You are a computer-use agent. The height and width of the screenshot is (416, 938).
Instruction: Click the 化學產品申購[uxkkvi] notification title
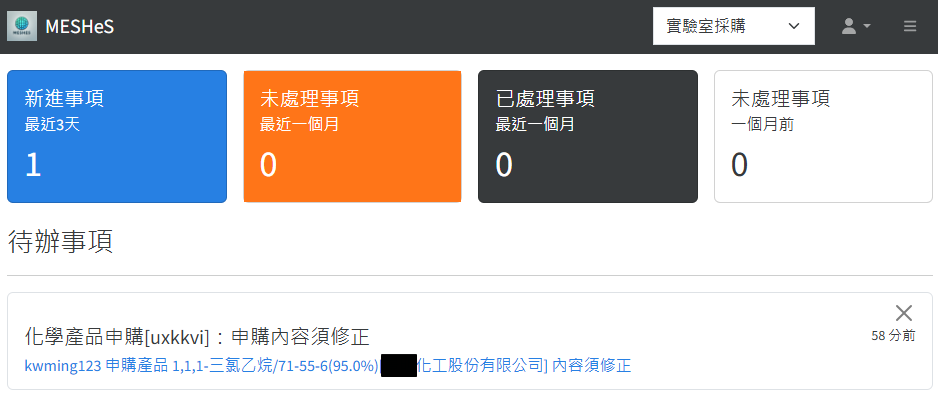[x=197, y=338]
